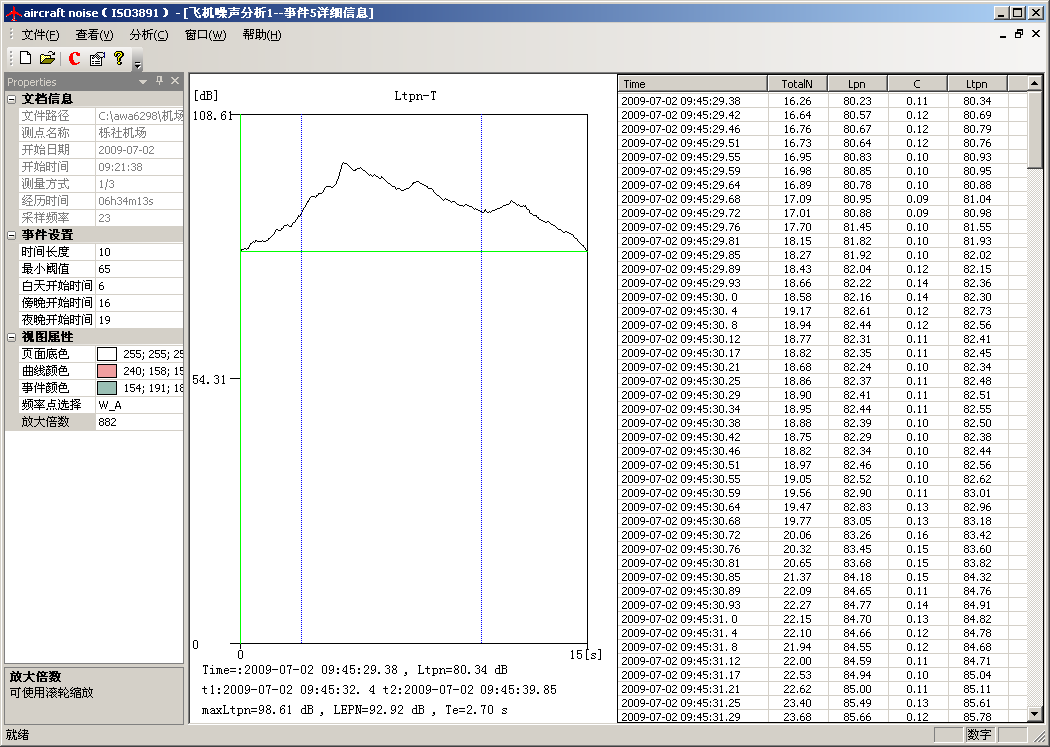Click the Ltpn column header
This screenshot has height=747, width=1050.
click(976, 84)
